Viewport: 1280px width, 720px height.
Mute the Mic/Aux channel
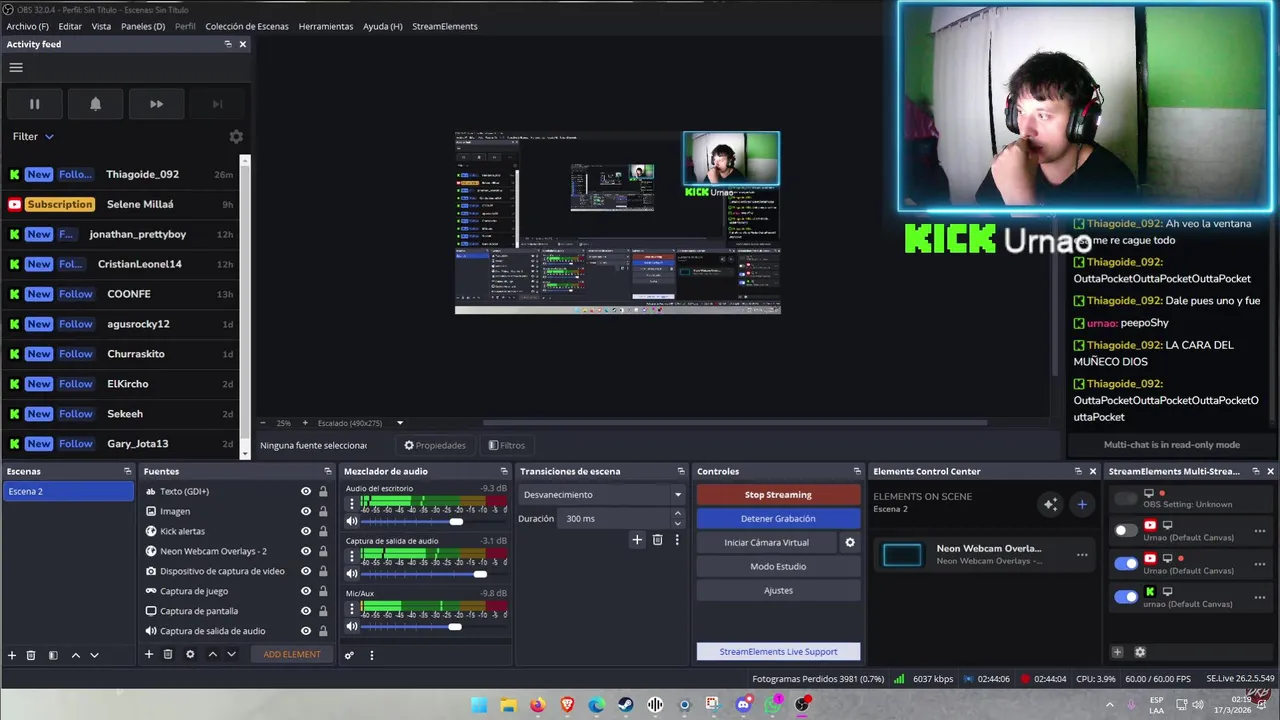352,626
